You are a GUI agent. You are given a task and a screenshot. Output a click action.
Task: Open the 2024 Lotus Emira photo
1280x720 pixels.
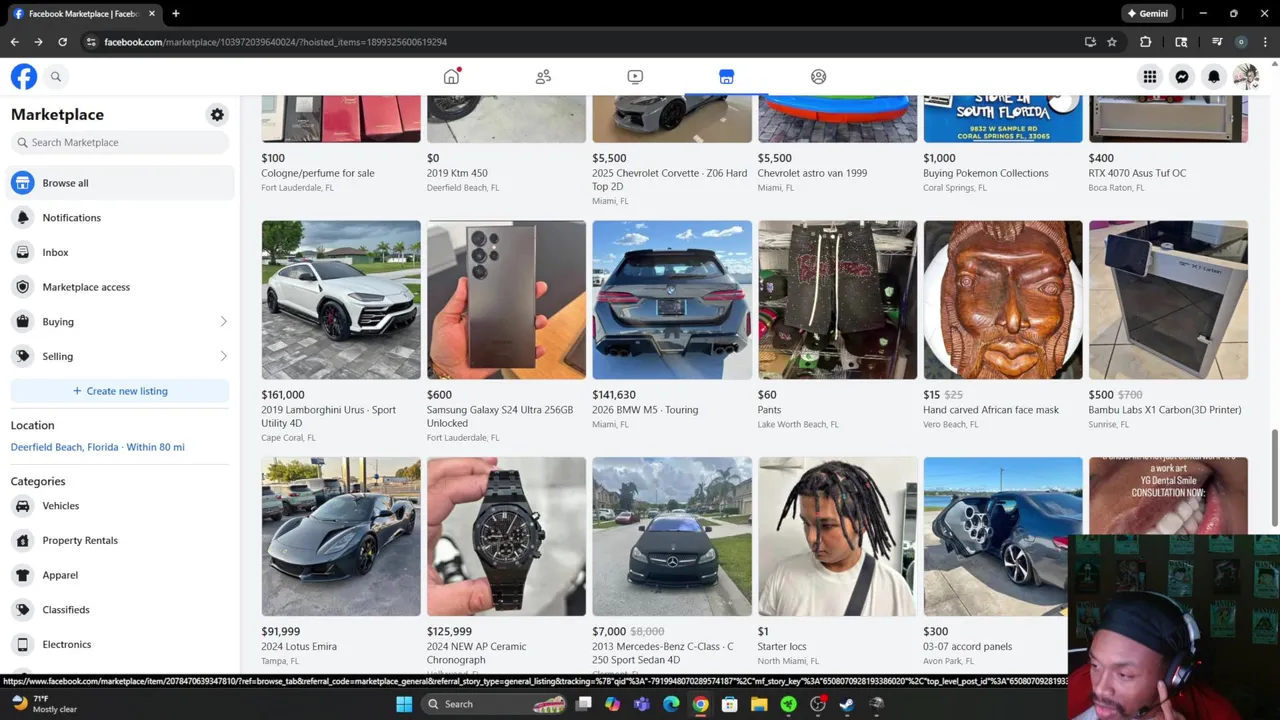point(341,537)
